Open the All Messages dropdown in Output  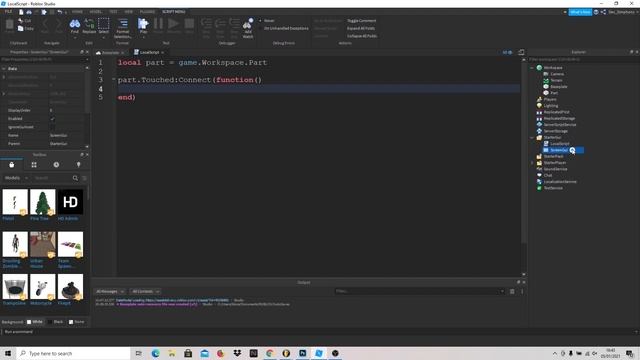[x=109, y=291]
